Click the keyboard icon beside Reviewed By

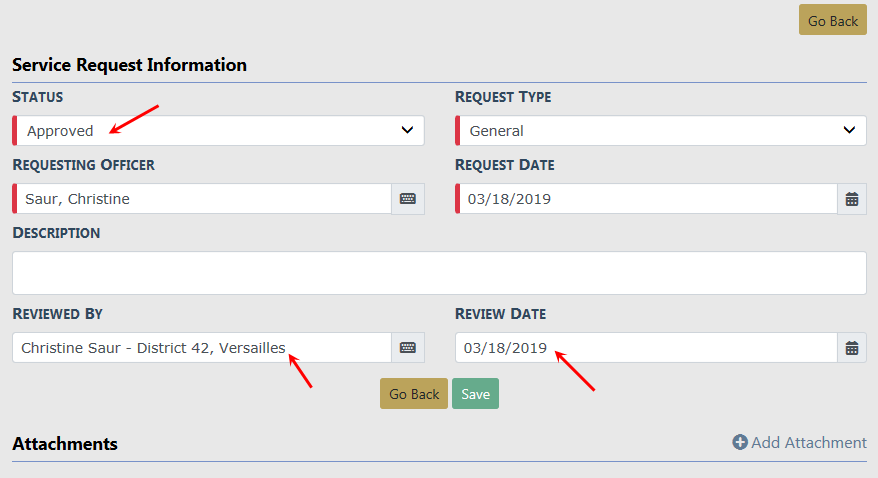coord(407,348)
